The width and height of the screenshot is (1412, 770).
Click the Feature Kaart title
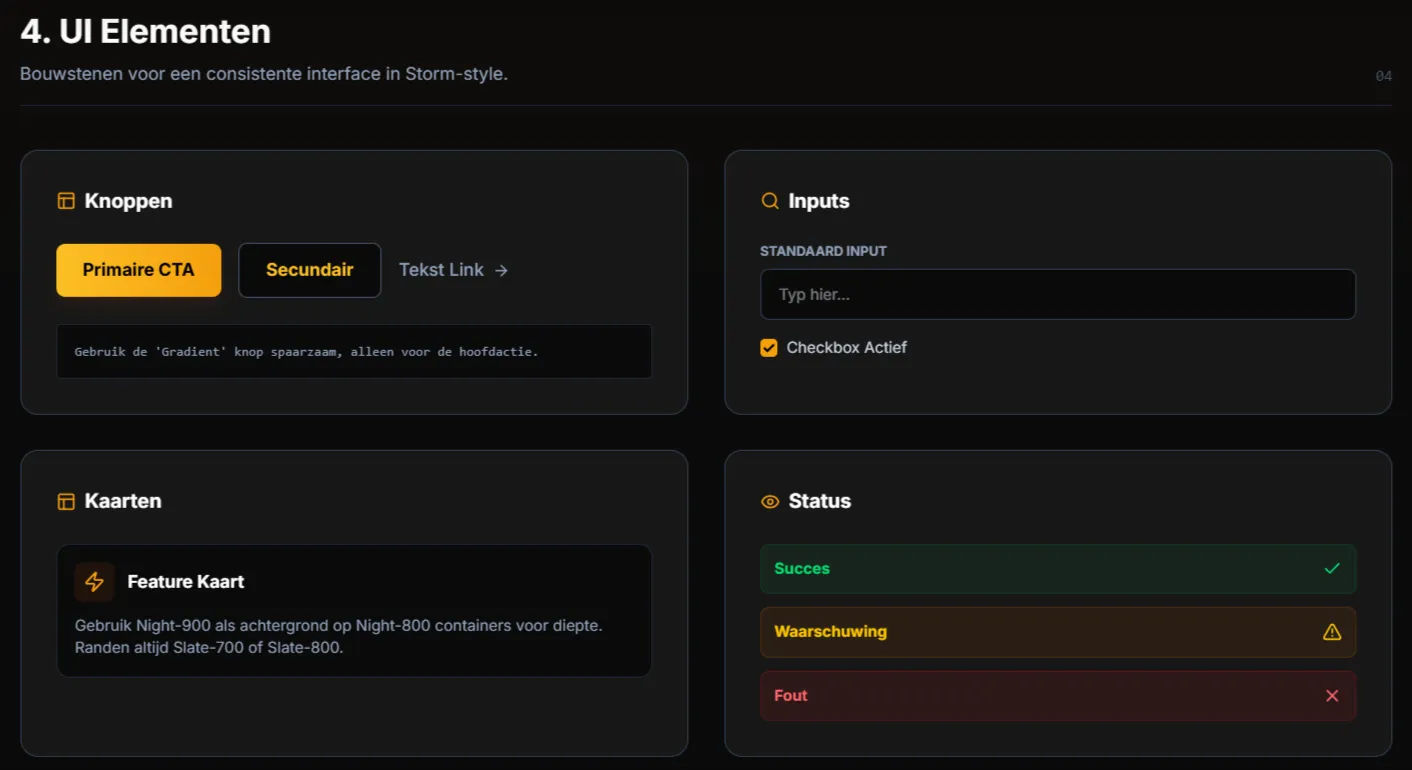pyautogui.click(x=186, y=582)
